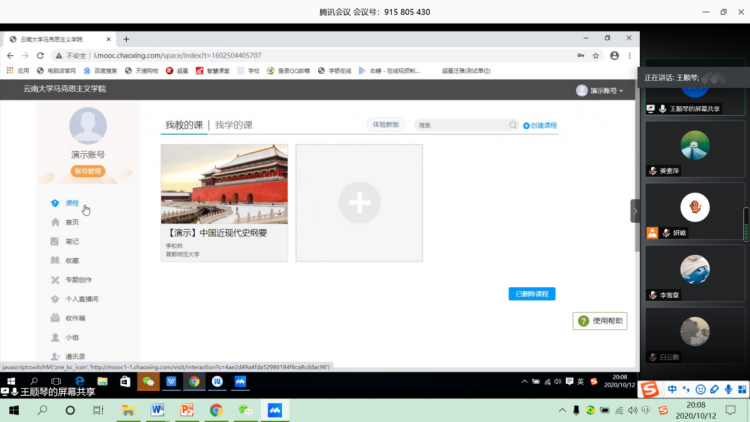Click 创建课程 link
The image size is (750, 422).
pos(541,125)
